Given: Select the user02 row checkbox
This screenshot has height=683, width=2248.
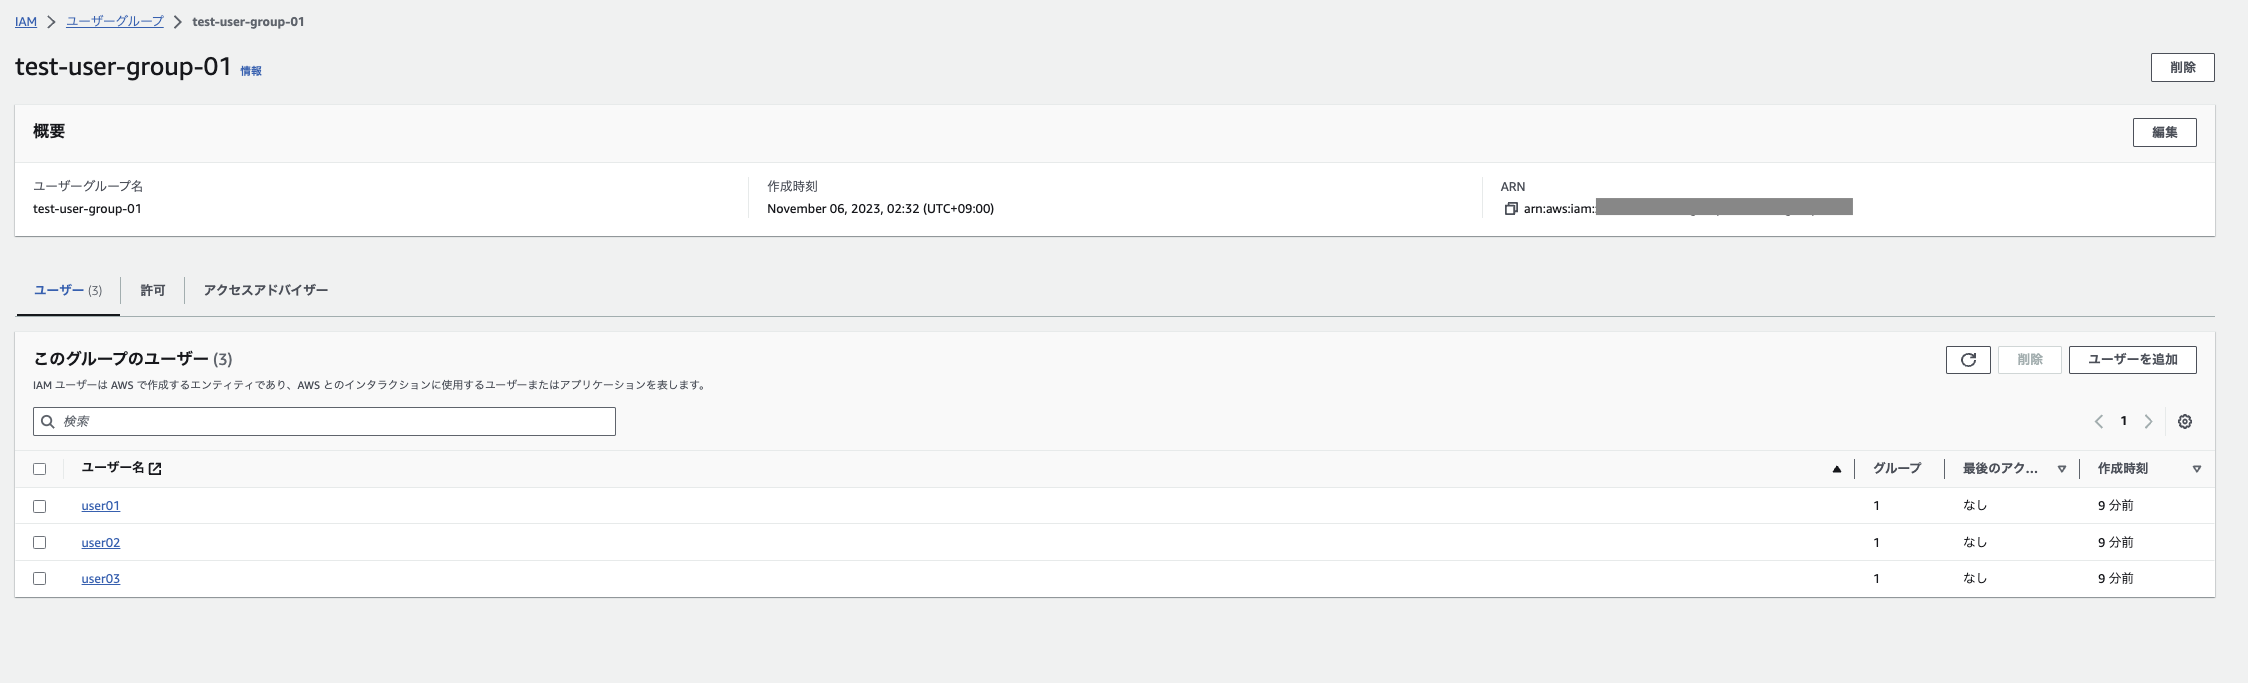Looking at the screenshot, I should coord(40,543).
